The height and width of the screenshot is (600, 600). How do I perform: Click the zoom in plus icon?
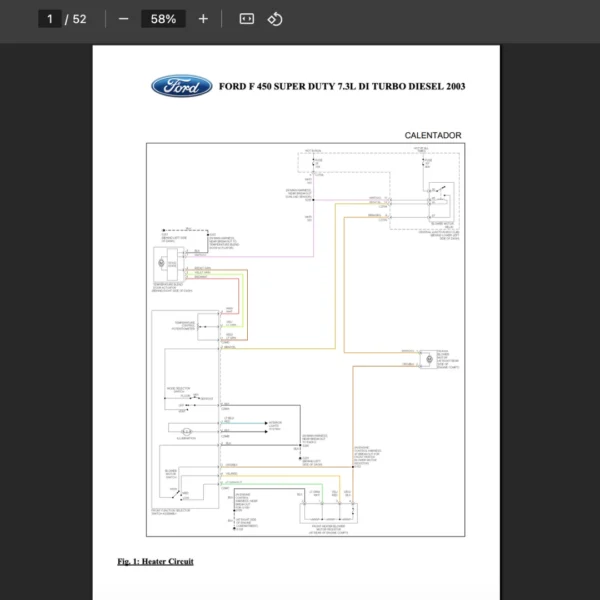tap(203, 19)
